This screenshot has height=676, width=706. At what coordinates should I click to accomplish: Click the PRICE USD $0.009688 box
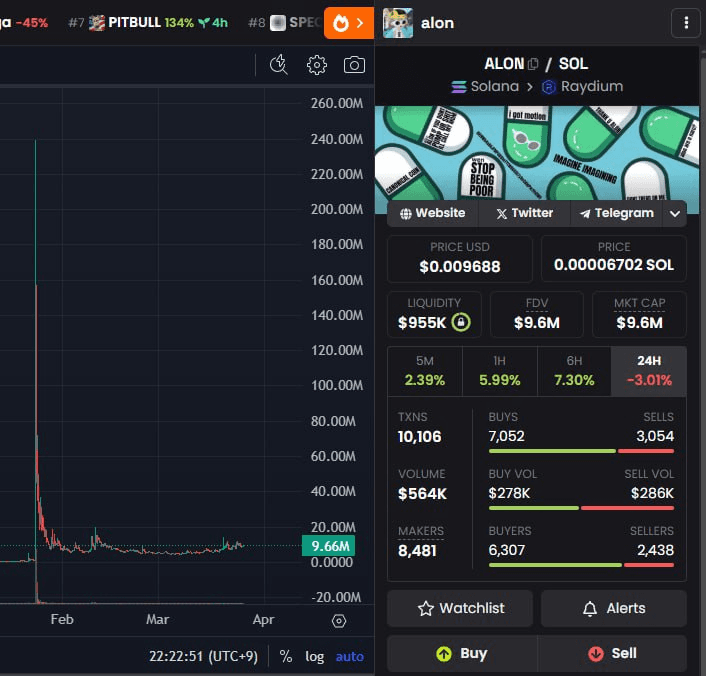[x=460, y=259]
